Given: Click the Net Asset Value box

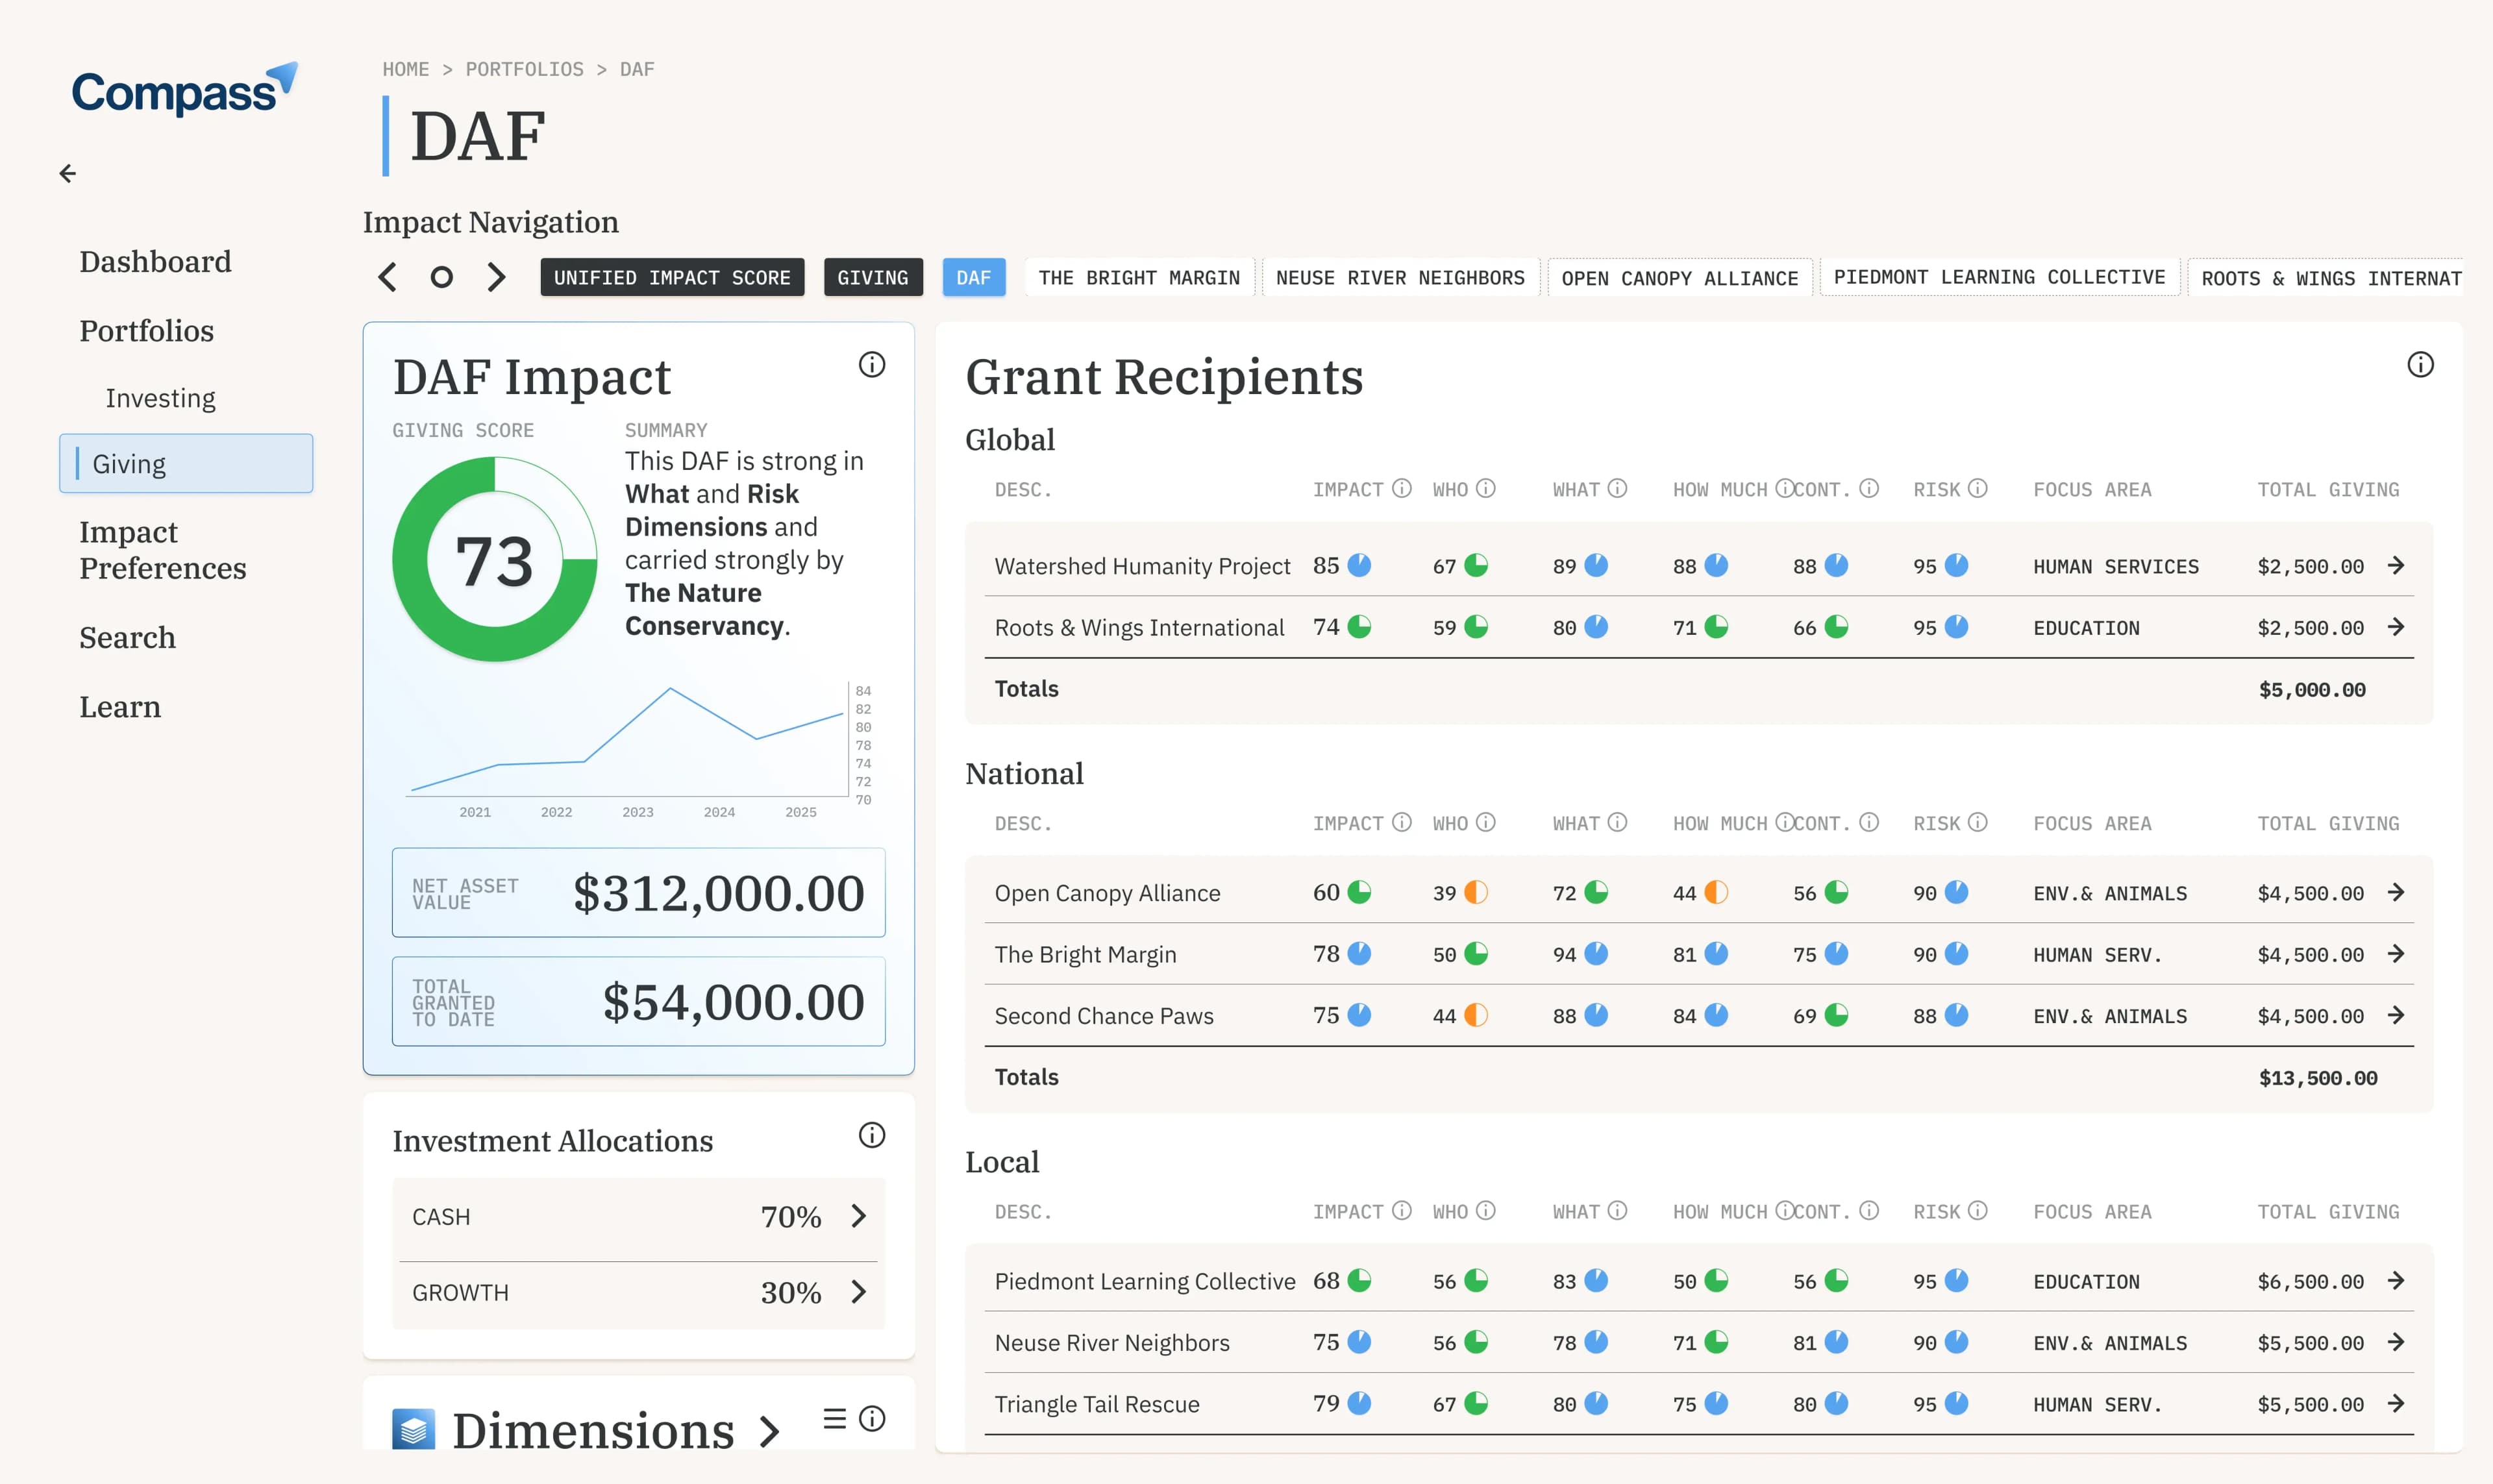Looking at the screenshot, I should (x=638, y=893).
